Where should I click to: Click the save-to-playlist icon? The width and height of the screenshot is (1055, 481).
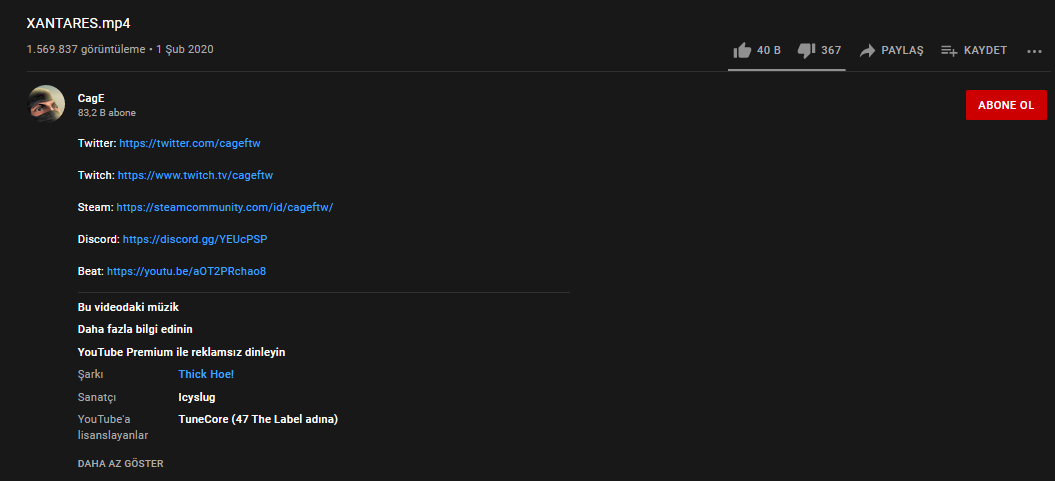(949, 50)
